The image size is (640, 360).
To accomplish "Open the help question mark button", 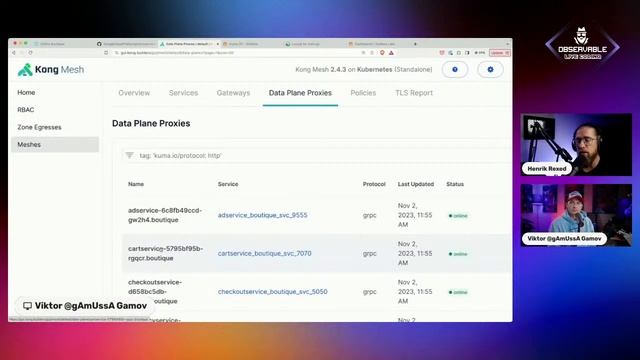I will pyautogui.click(x=455, y=69).
